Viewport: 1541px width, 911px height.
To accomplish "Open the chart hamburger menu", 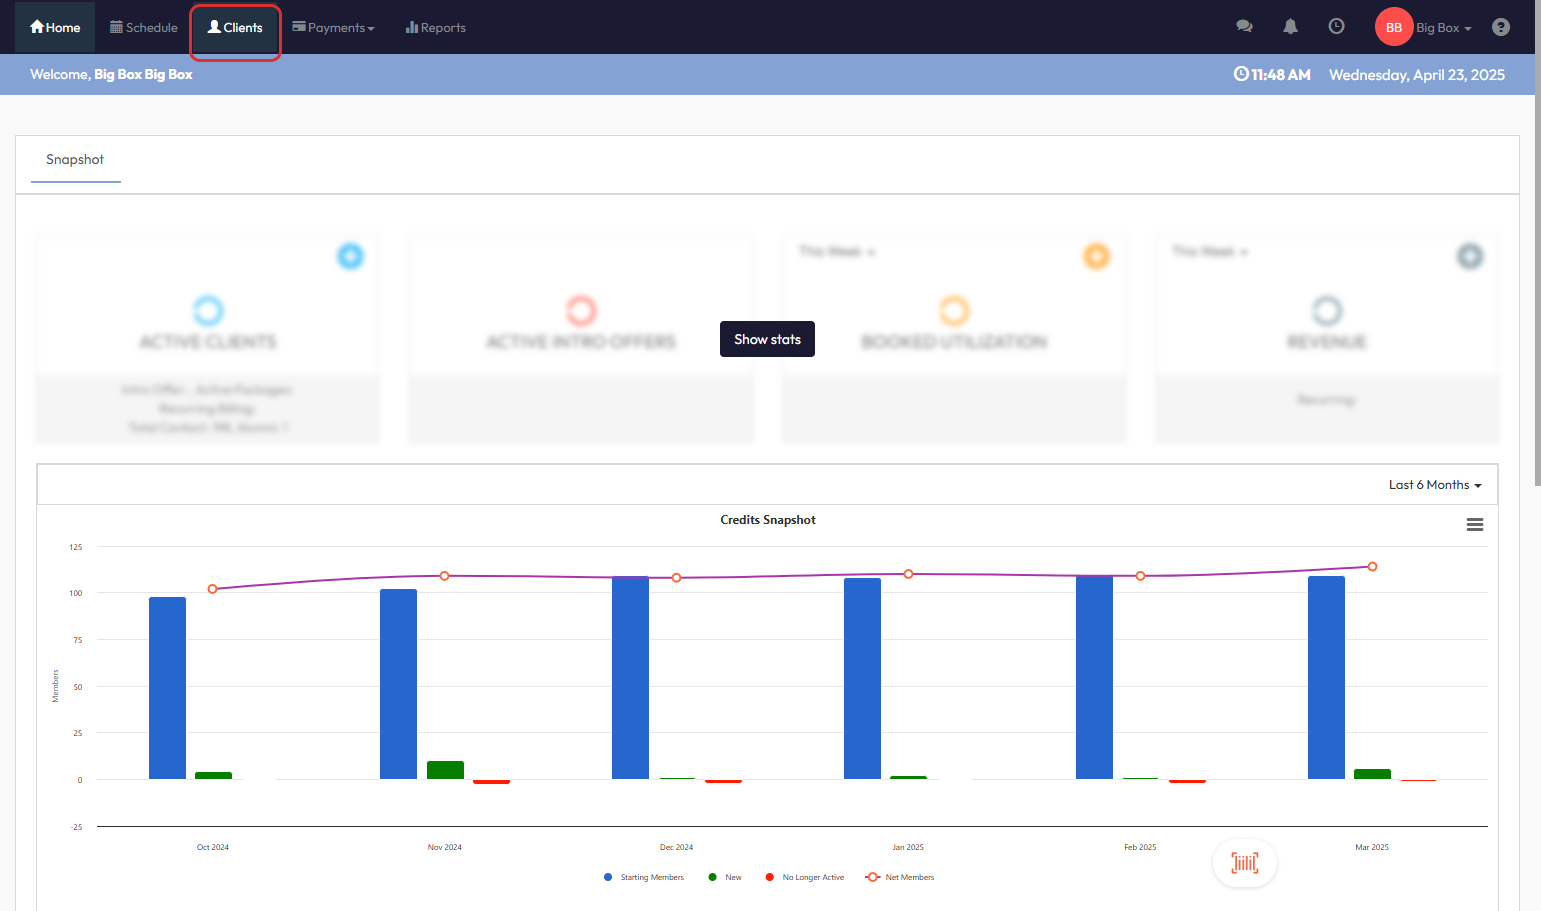I will [x=1474, y=525].
